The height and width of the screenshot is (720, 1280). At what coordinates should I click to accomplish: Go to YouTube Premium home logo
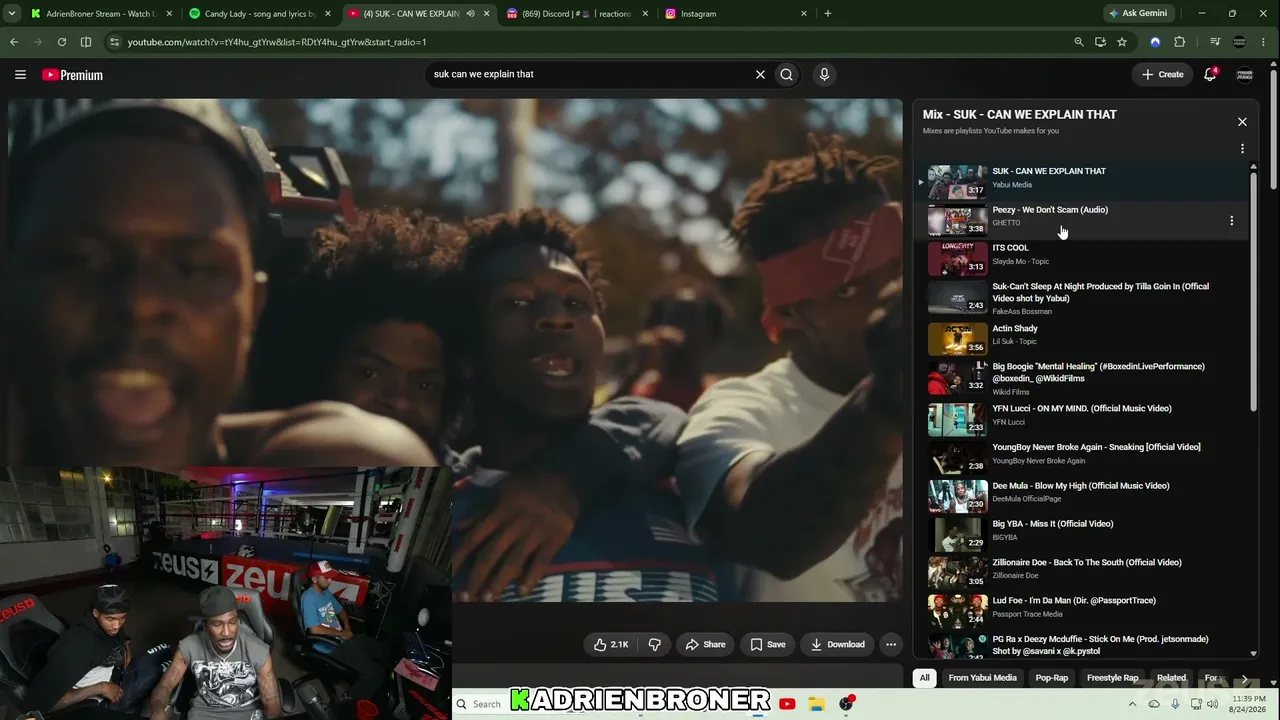tap(72, 75)
